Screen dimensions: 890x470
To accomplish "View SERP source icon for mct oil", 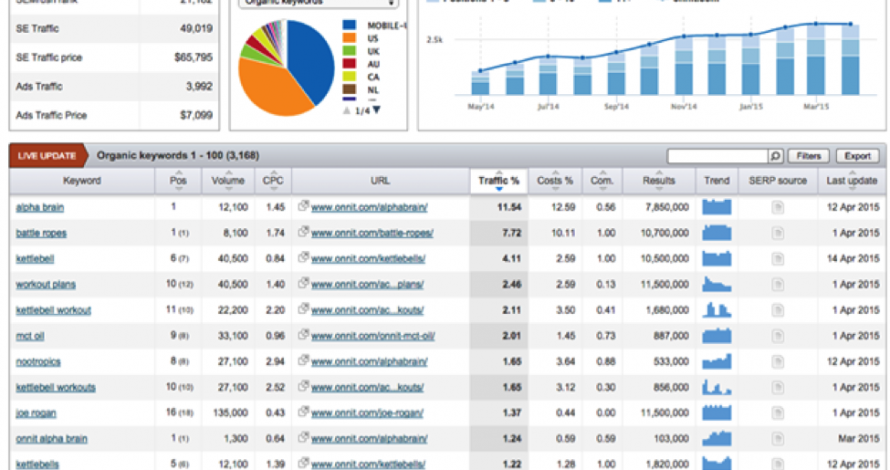I will [778, 336].
